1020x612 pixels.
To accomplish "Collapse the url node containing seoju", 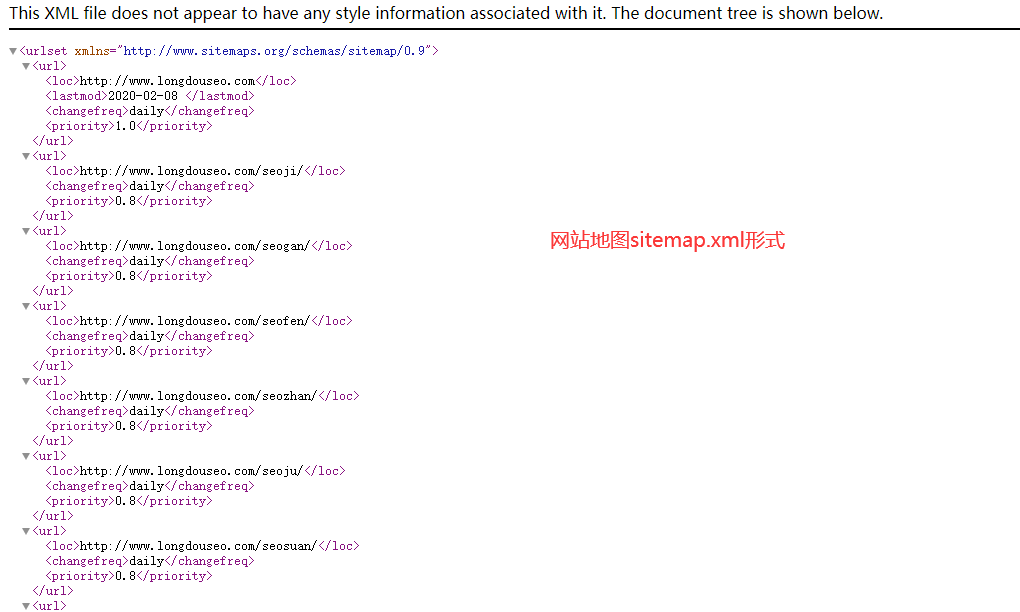I will coord(26,456).
